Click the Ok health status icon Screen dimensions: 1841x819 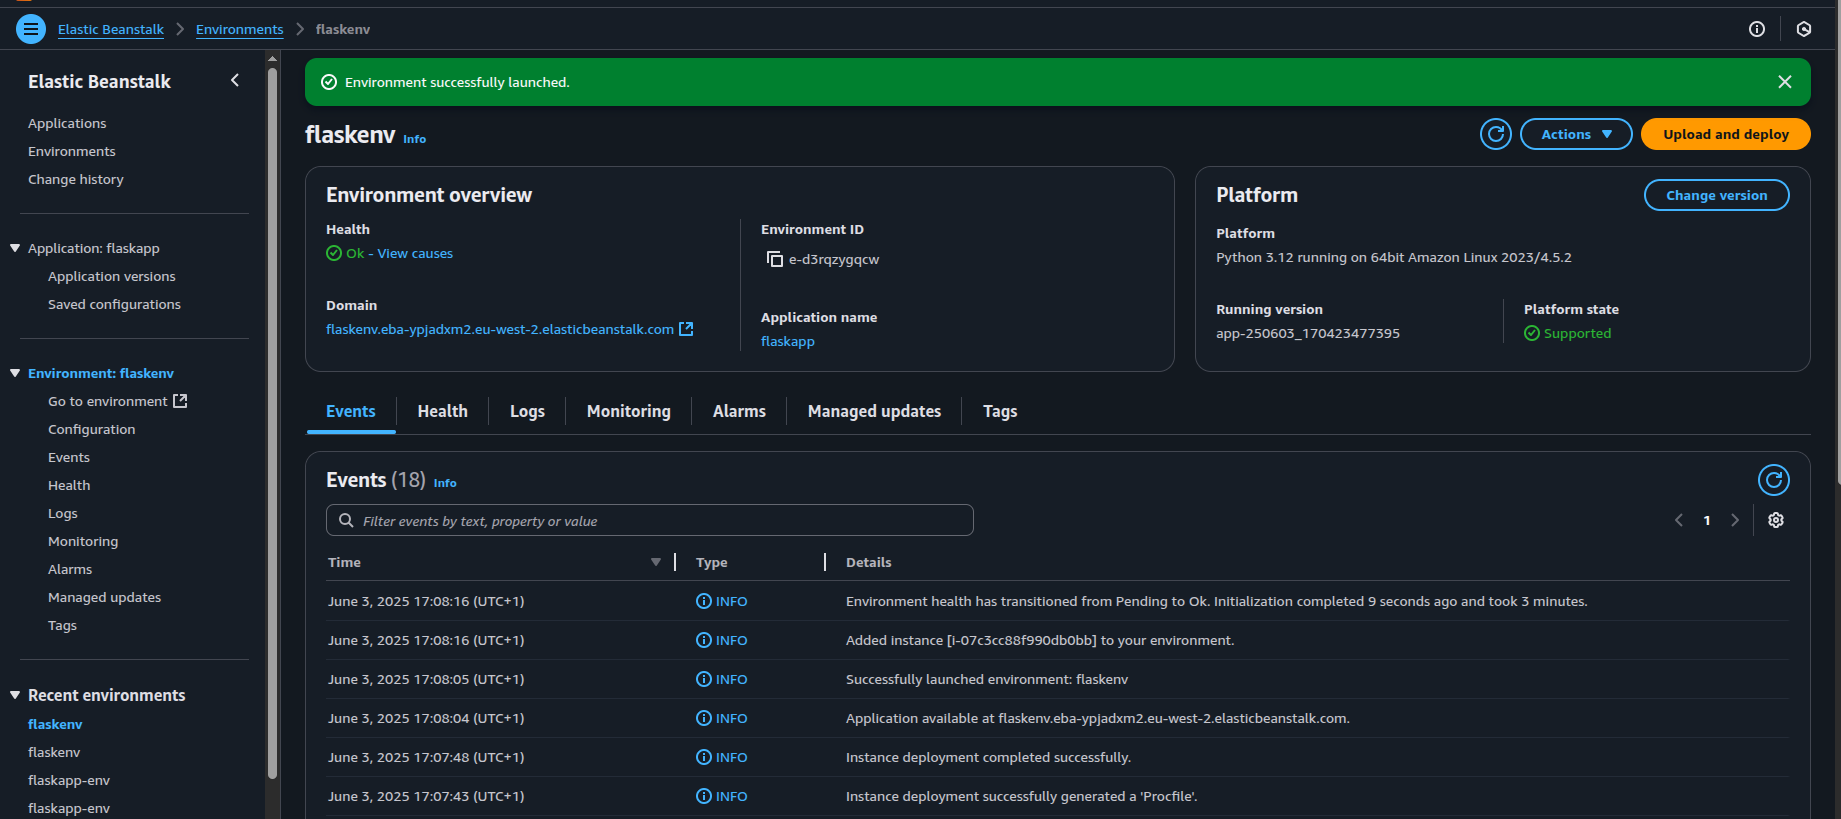[x=334, y=254]
